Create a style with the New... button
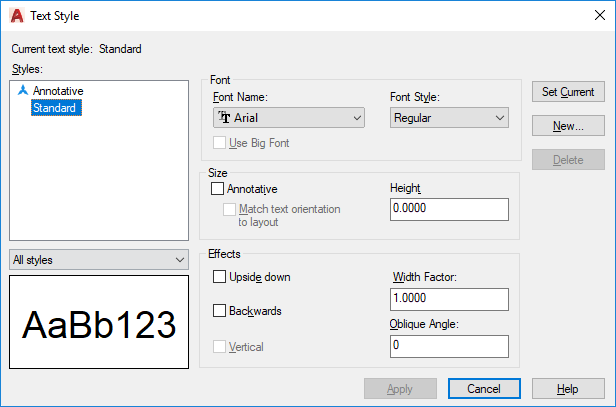The image size is (616, 407). tap(568, 126)
